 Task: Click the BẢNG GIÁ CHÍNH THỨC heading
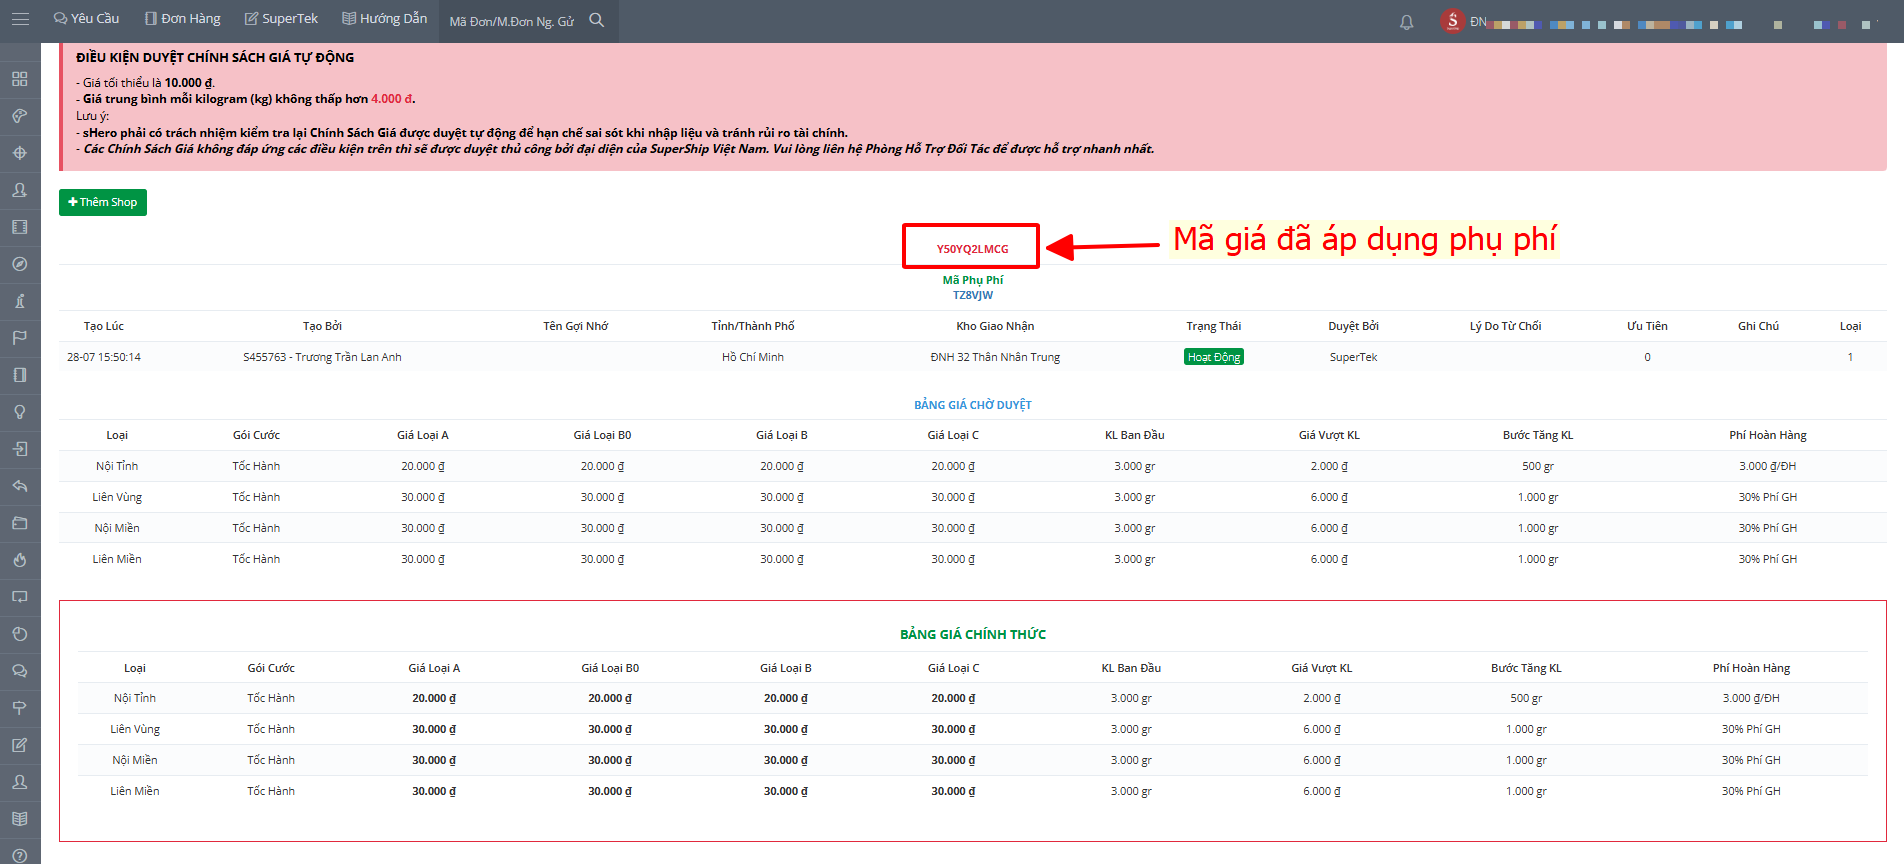point(973,634)
